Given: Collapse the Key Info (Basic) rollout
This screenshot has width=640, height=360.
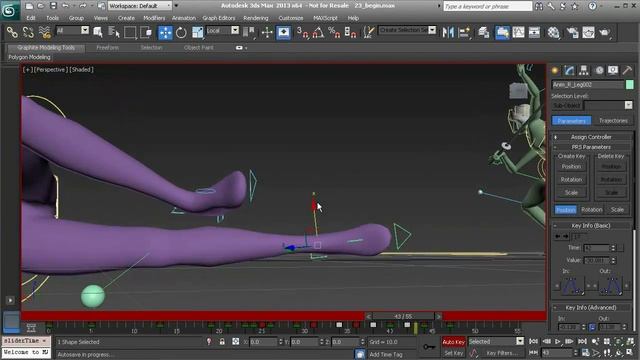Looking at the screenshot, I should 590,225.
